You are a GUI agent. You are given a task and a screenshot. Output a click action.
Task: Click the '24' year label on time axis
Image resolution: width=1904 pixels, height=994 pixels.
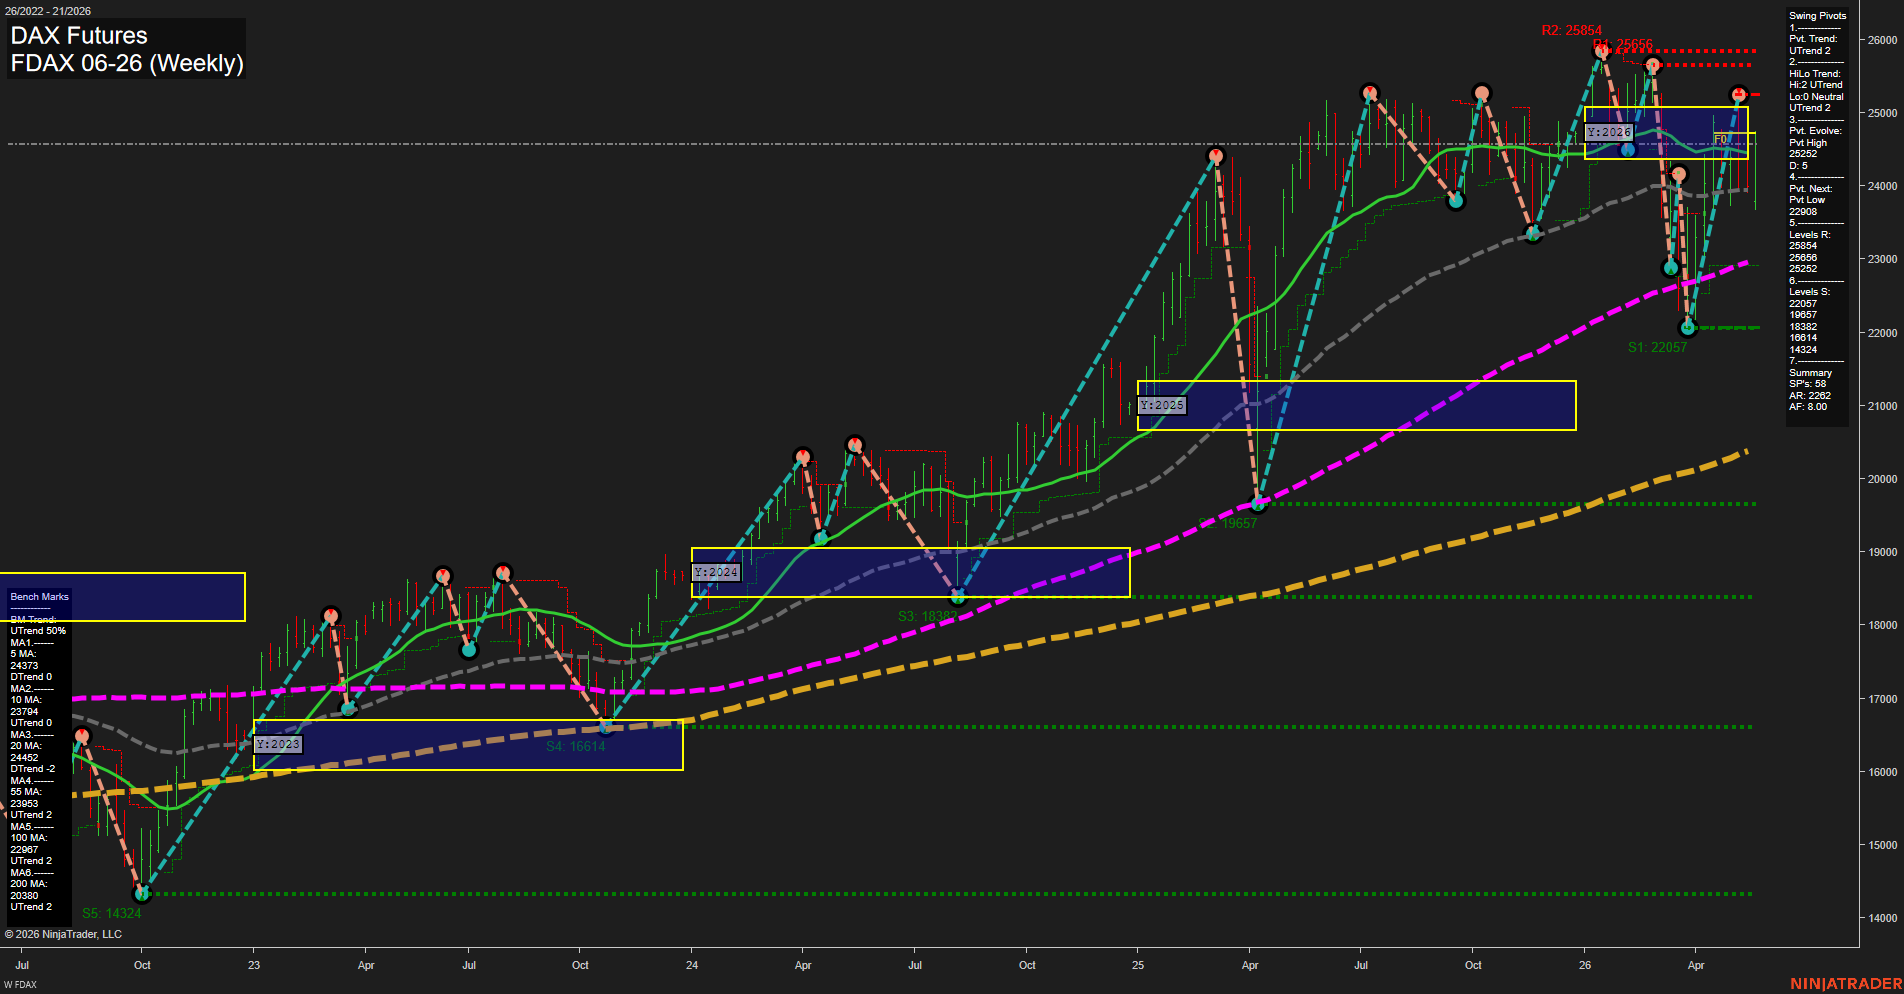tap(692, 965)
